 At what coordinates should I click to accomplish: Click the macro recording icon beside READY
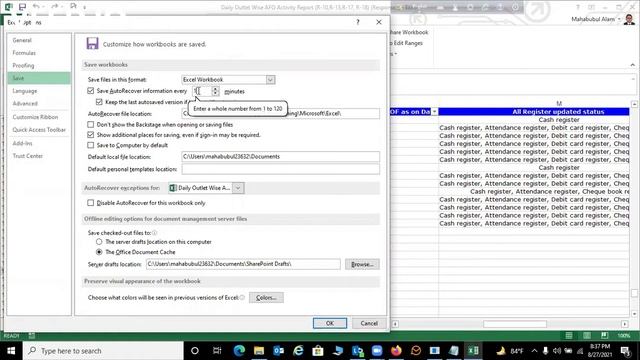point(31,336)
